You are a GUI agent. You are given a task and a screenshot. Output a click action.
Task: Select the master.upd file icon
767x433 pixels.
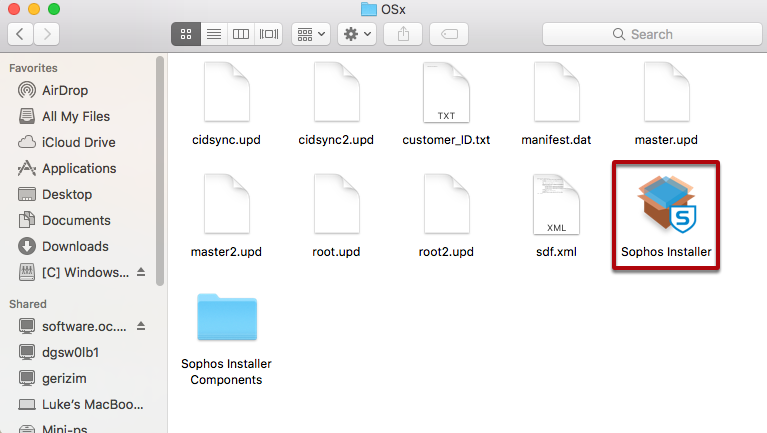click(667, 92)
